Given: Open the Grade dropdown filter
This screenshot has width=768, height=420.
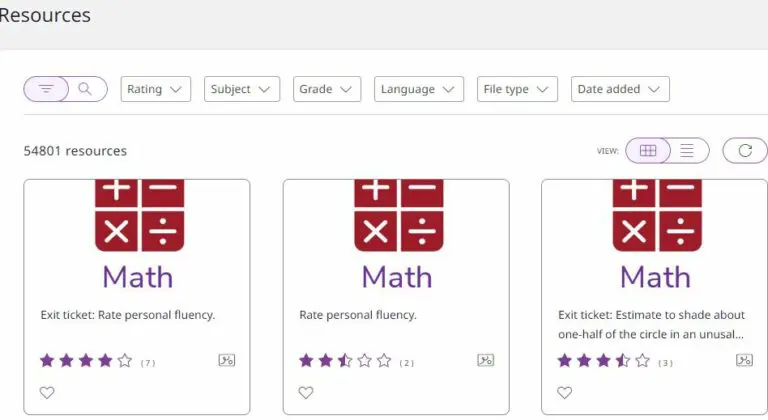Looking at the screenshot, I should (327, 89).
